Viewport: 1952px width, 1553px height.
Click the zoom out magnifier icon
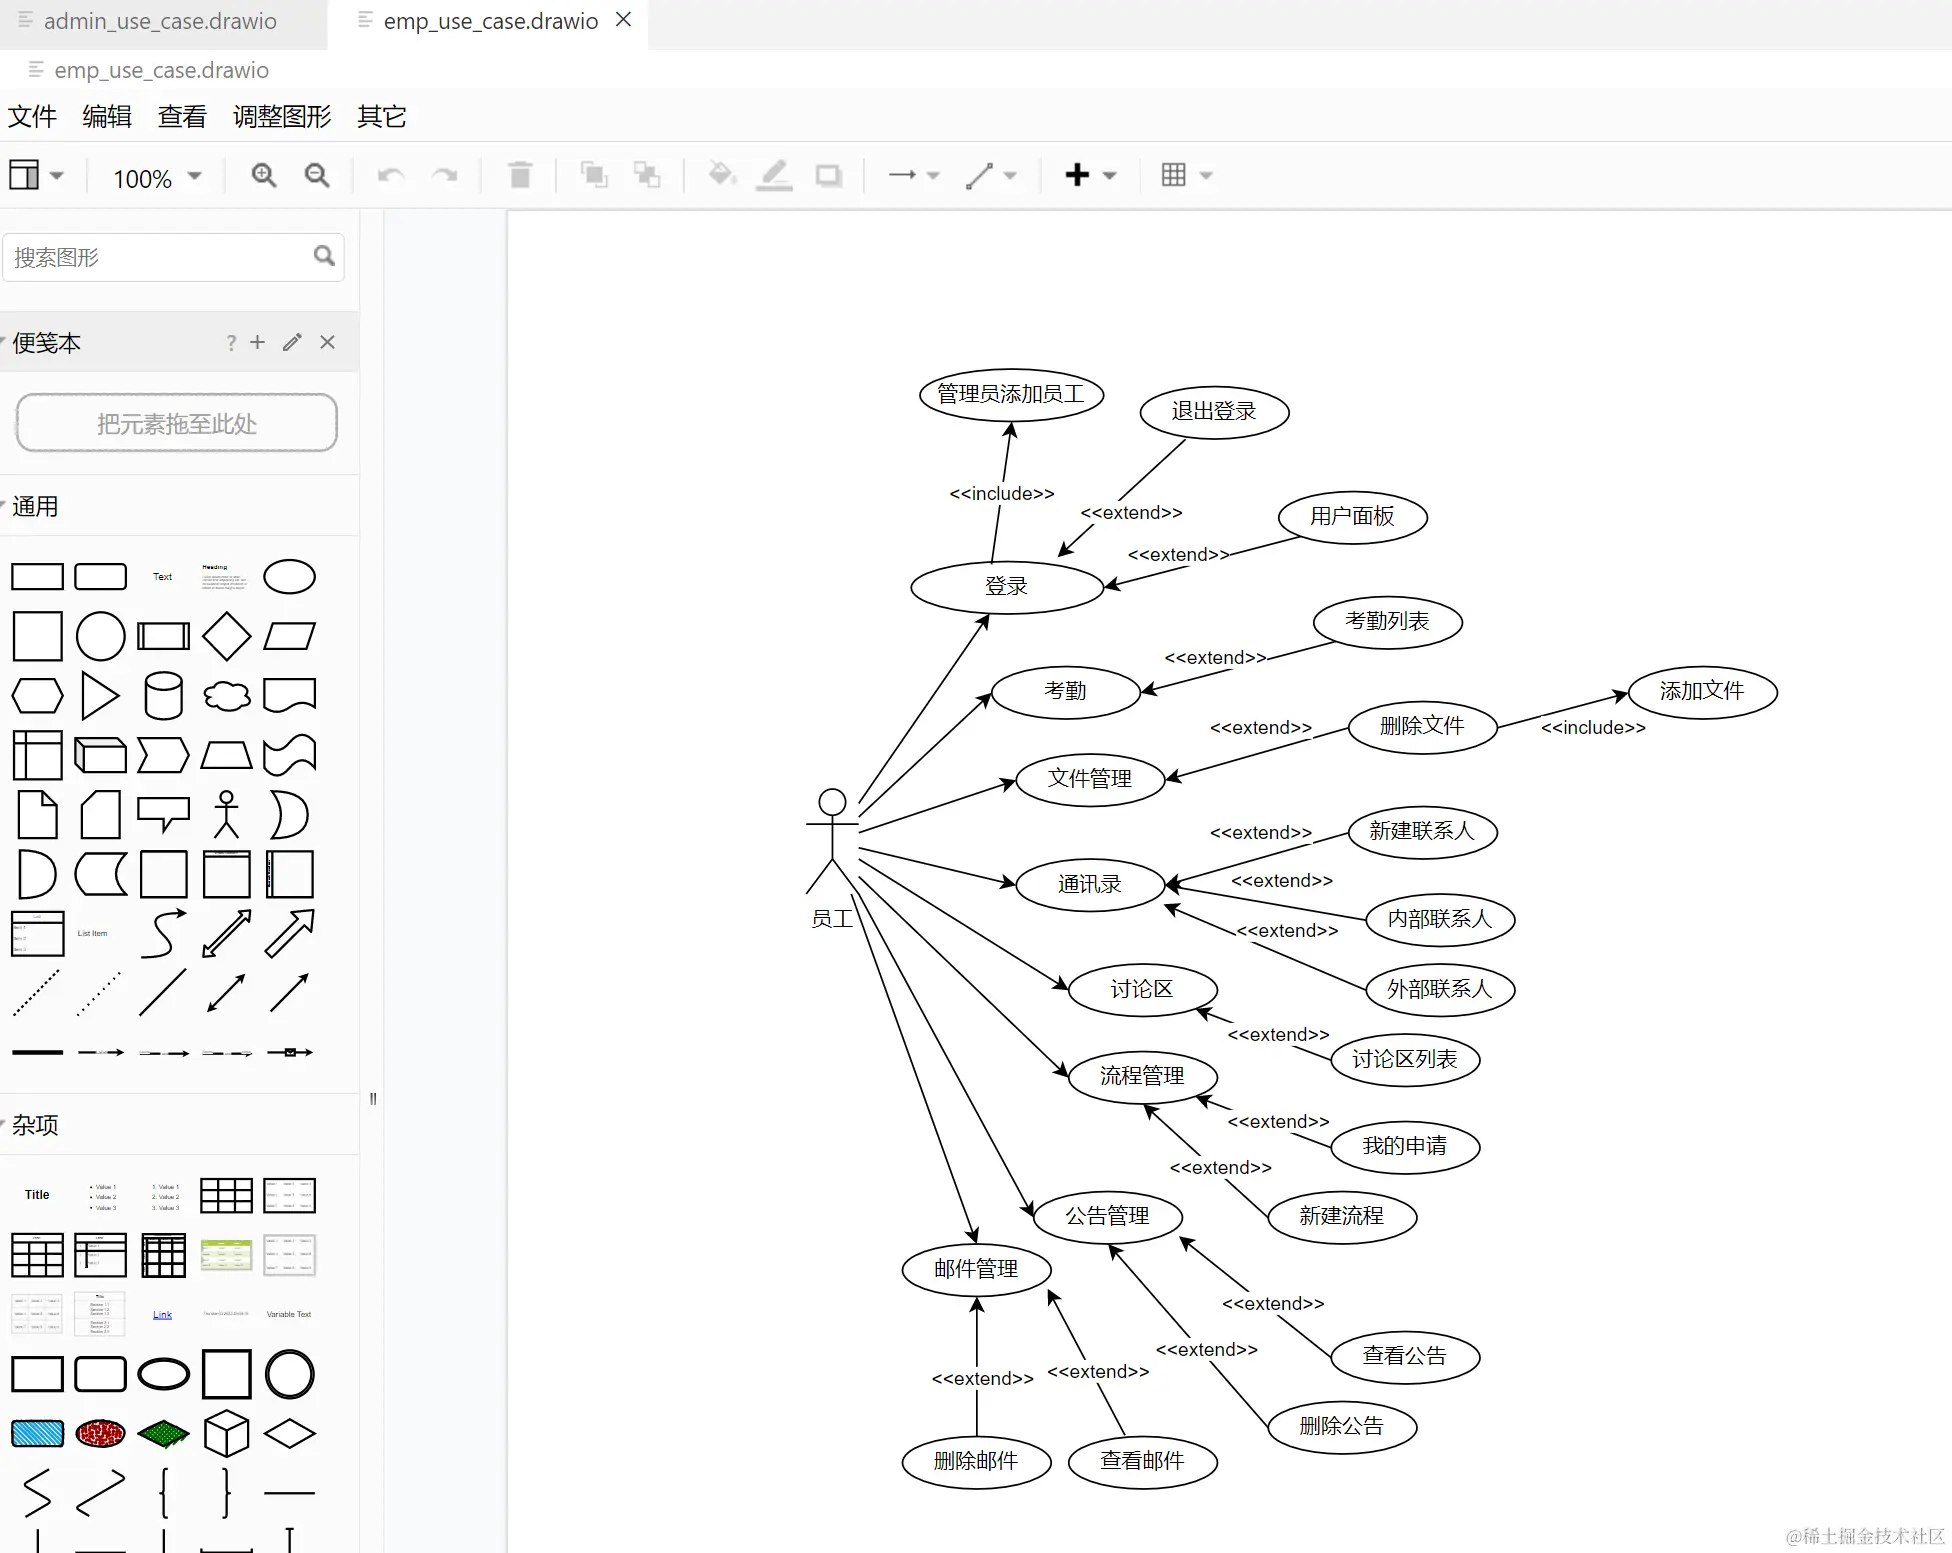pyautogui.click(x=317, y=176)
